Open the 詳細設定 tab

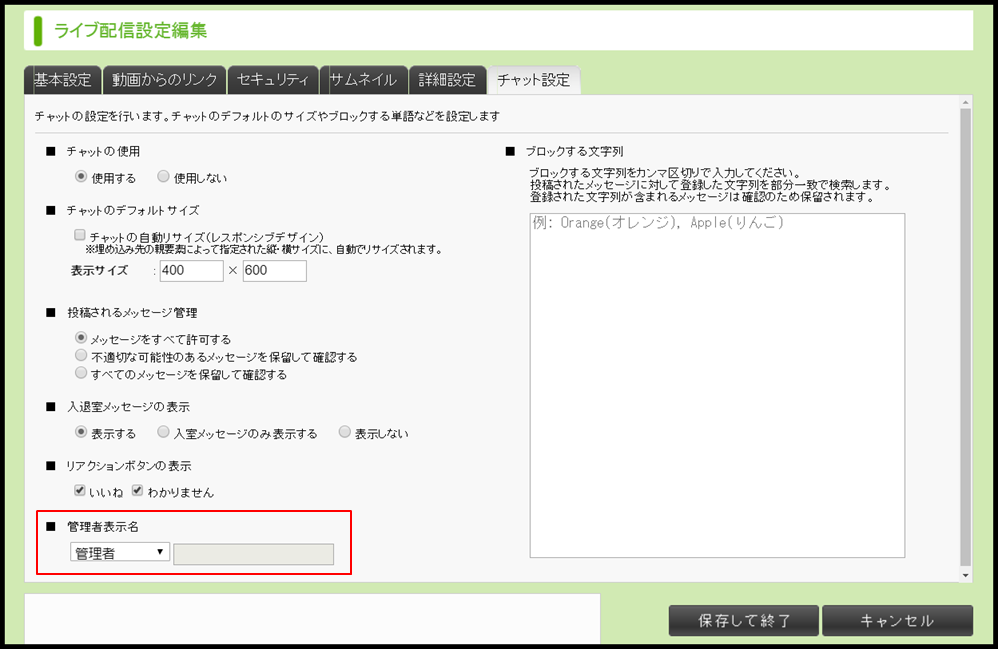[x=447, y=80]
